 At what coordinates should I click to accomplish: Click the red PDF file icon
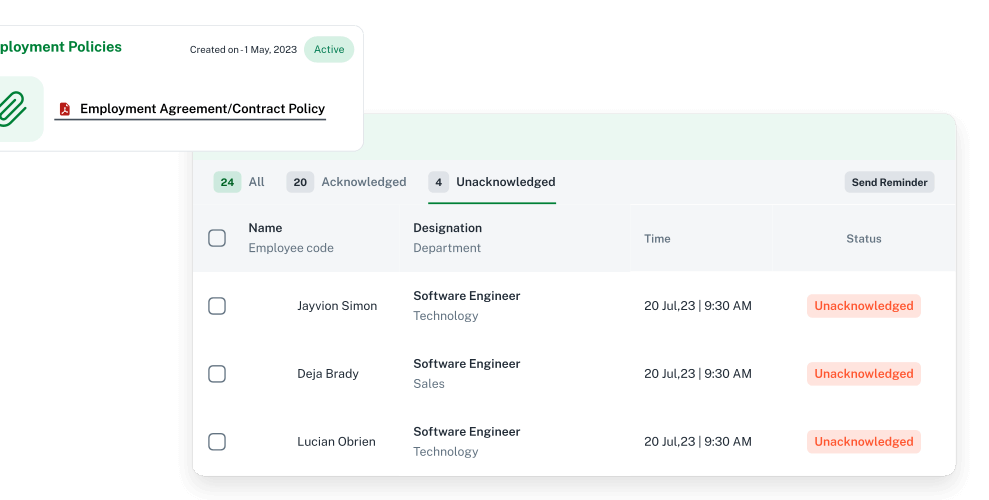[x=65, y=109]
